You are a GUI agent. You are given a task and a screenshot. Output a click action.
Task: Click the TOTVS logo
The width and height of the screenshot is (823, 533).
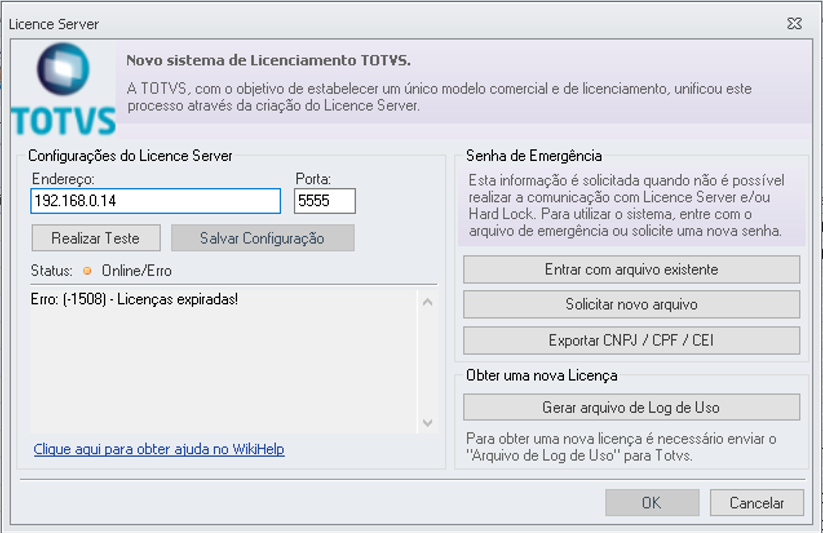pos(64,89)
